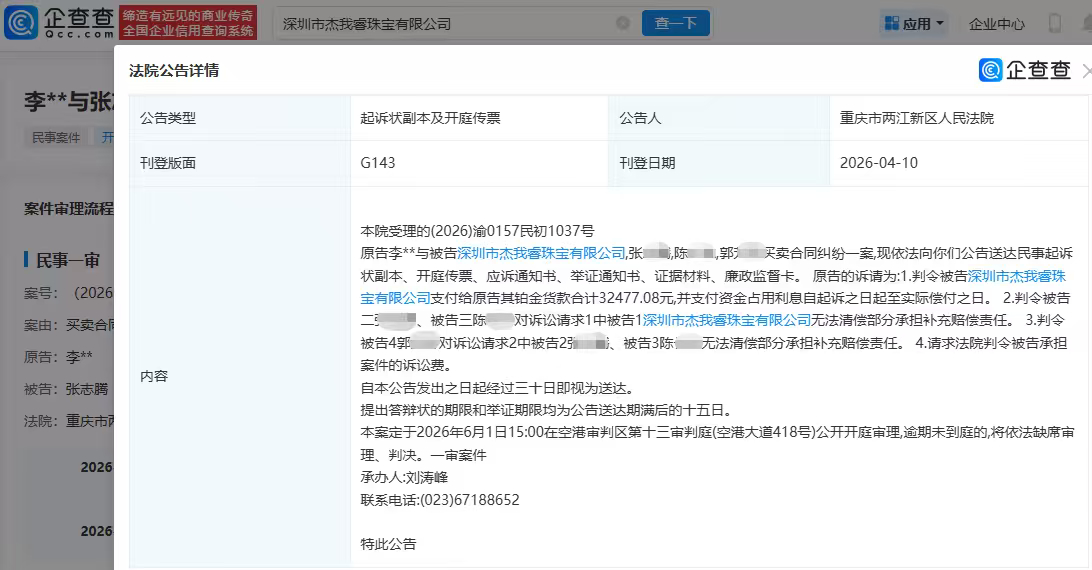Click the 法院公告详情 dialog title

tap(174, 70)
